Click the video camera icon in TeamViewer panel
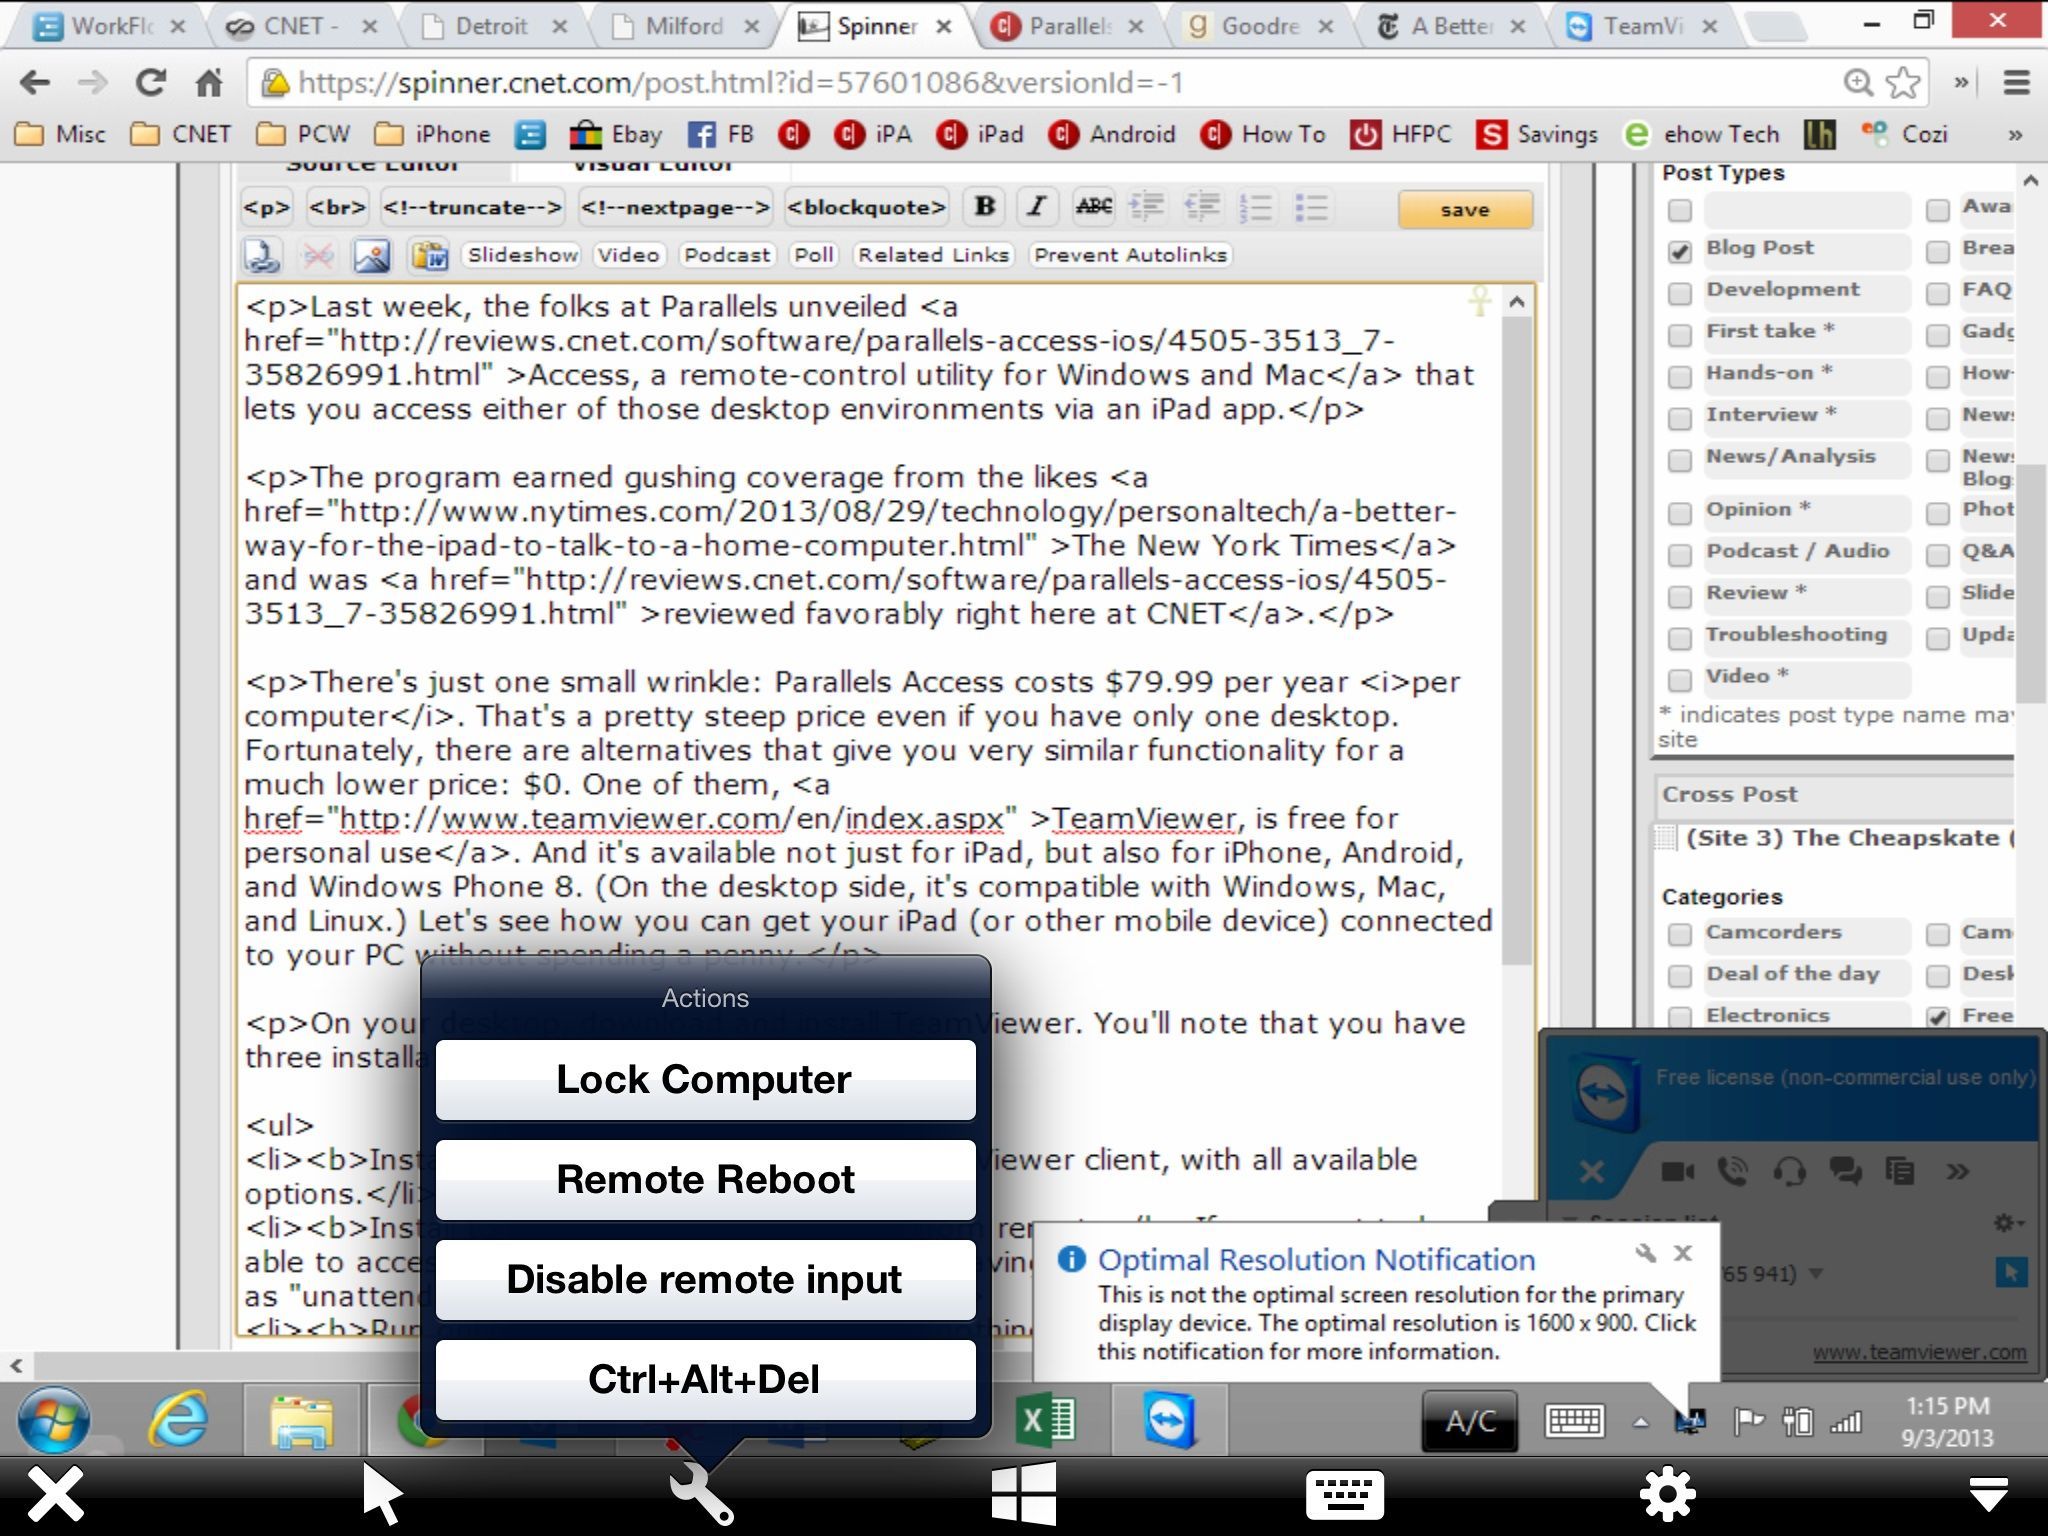Viewport: 2048px width, 1536px height. [x=1677, y=1171]
